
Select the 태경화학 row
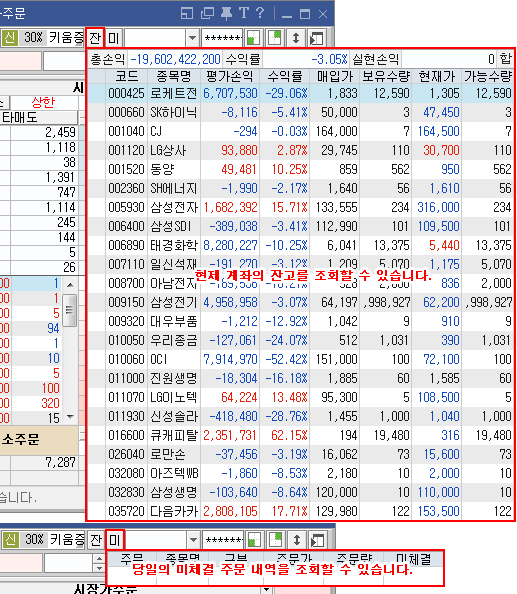point(301,245)
